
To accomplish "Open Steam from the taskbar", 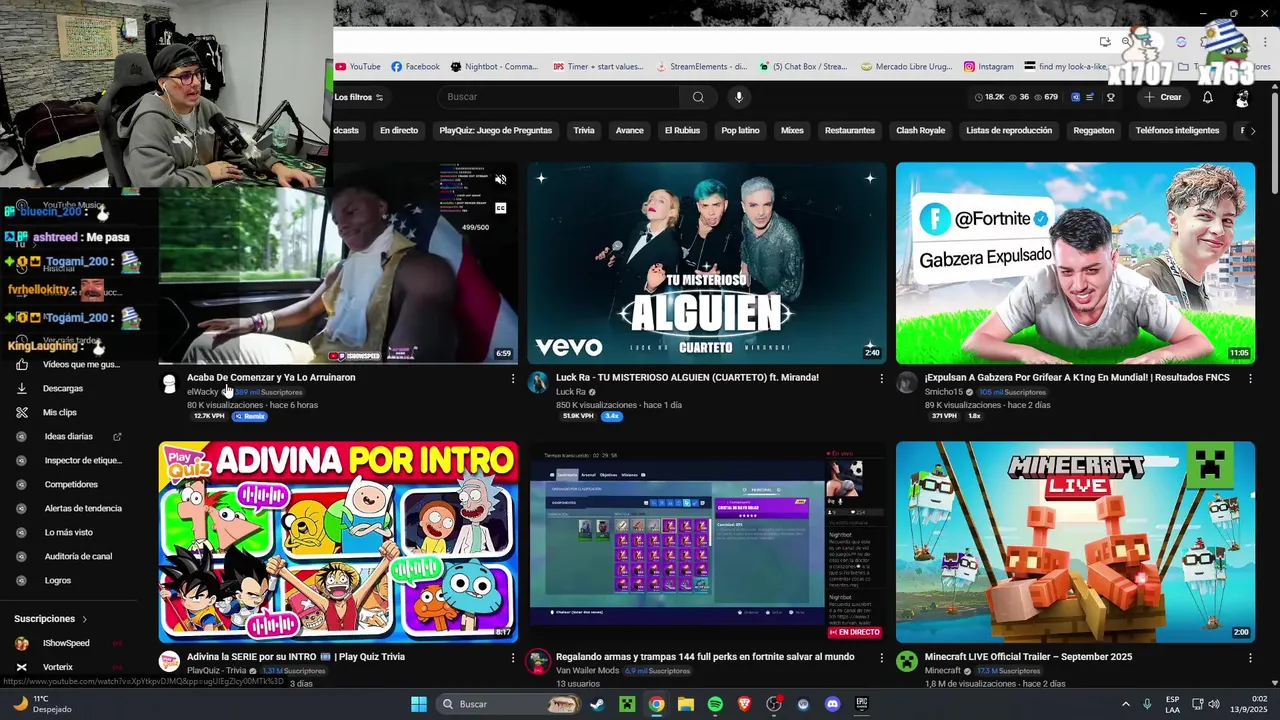I will tap(597, 704).
